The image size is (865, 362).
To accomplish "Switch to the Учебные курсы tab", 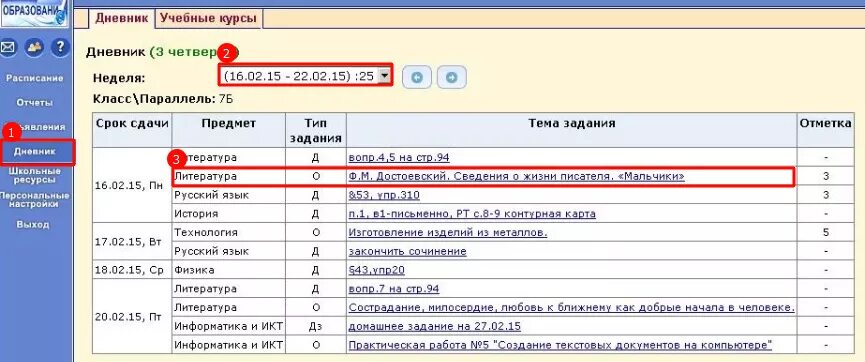I will click(x=208, y=18).
